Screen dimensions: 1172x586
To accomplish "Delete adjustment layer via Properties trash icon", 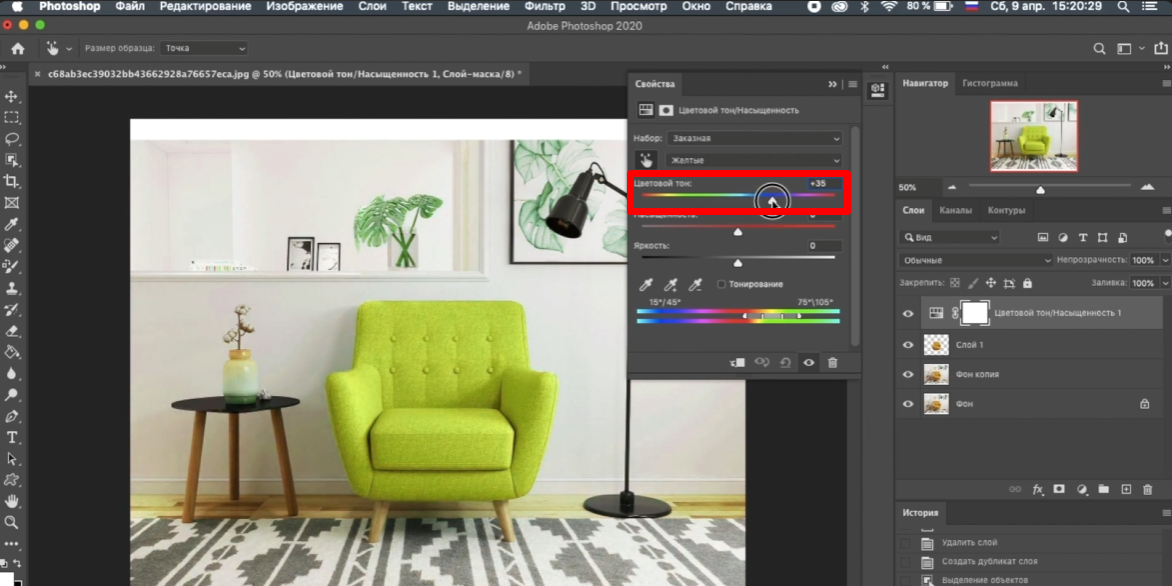I will click(x=832, y=363).
